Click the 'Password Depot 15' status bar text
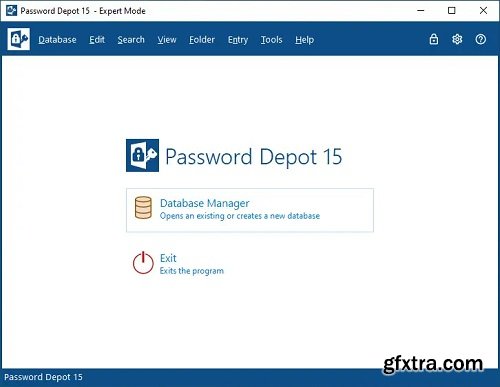Viewport: 500px width, 387px height. point(43,377)
